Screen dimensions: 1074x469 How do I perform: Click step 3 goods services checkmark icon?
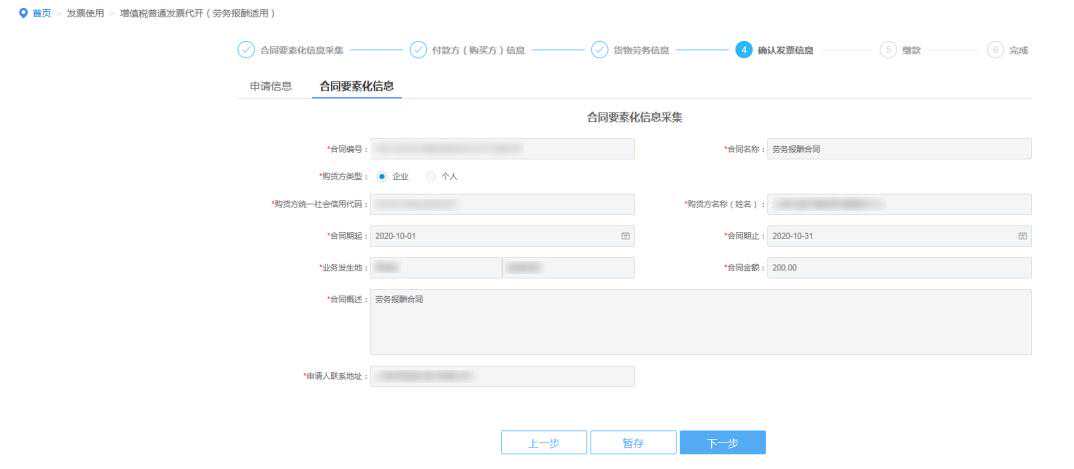598,50
